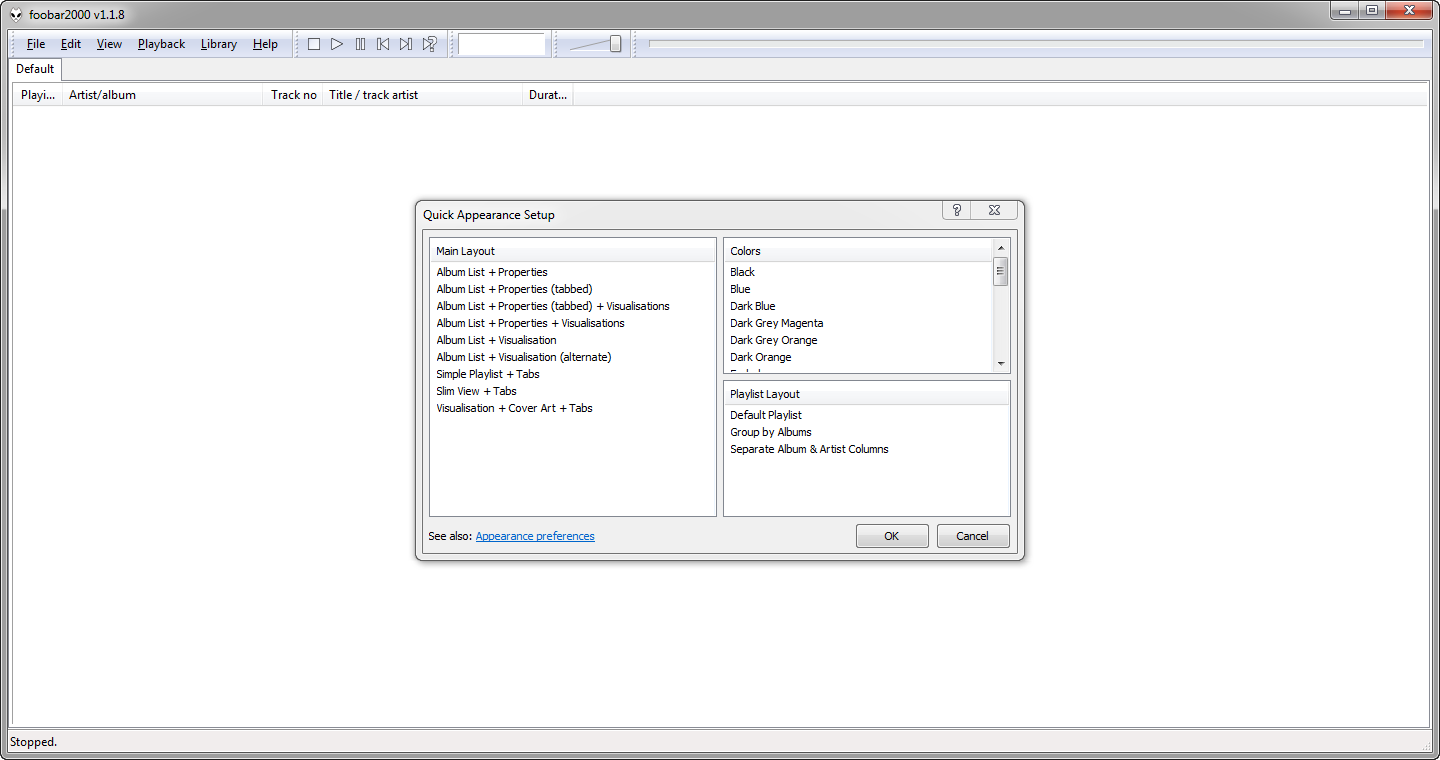
Task: Open the Appearance preferences link
Action: (x=535, y=536)
